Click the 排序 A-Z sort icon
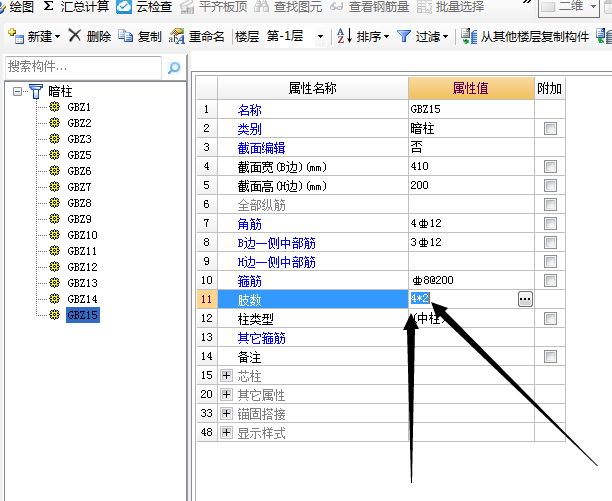 pos(345,36)
